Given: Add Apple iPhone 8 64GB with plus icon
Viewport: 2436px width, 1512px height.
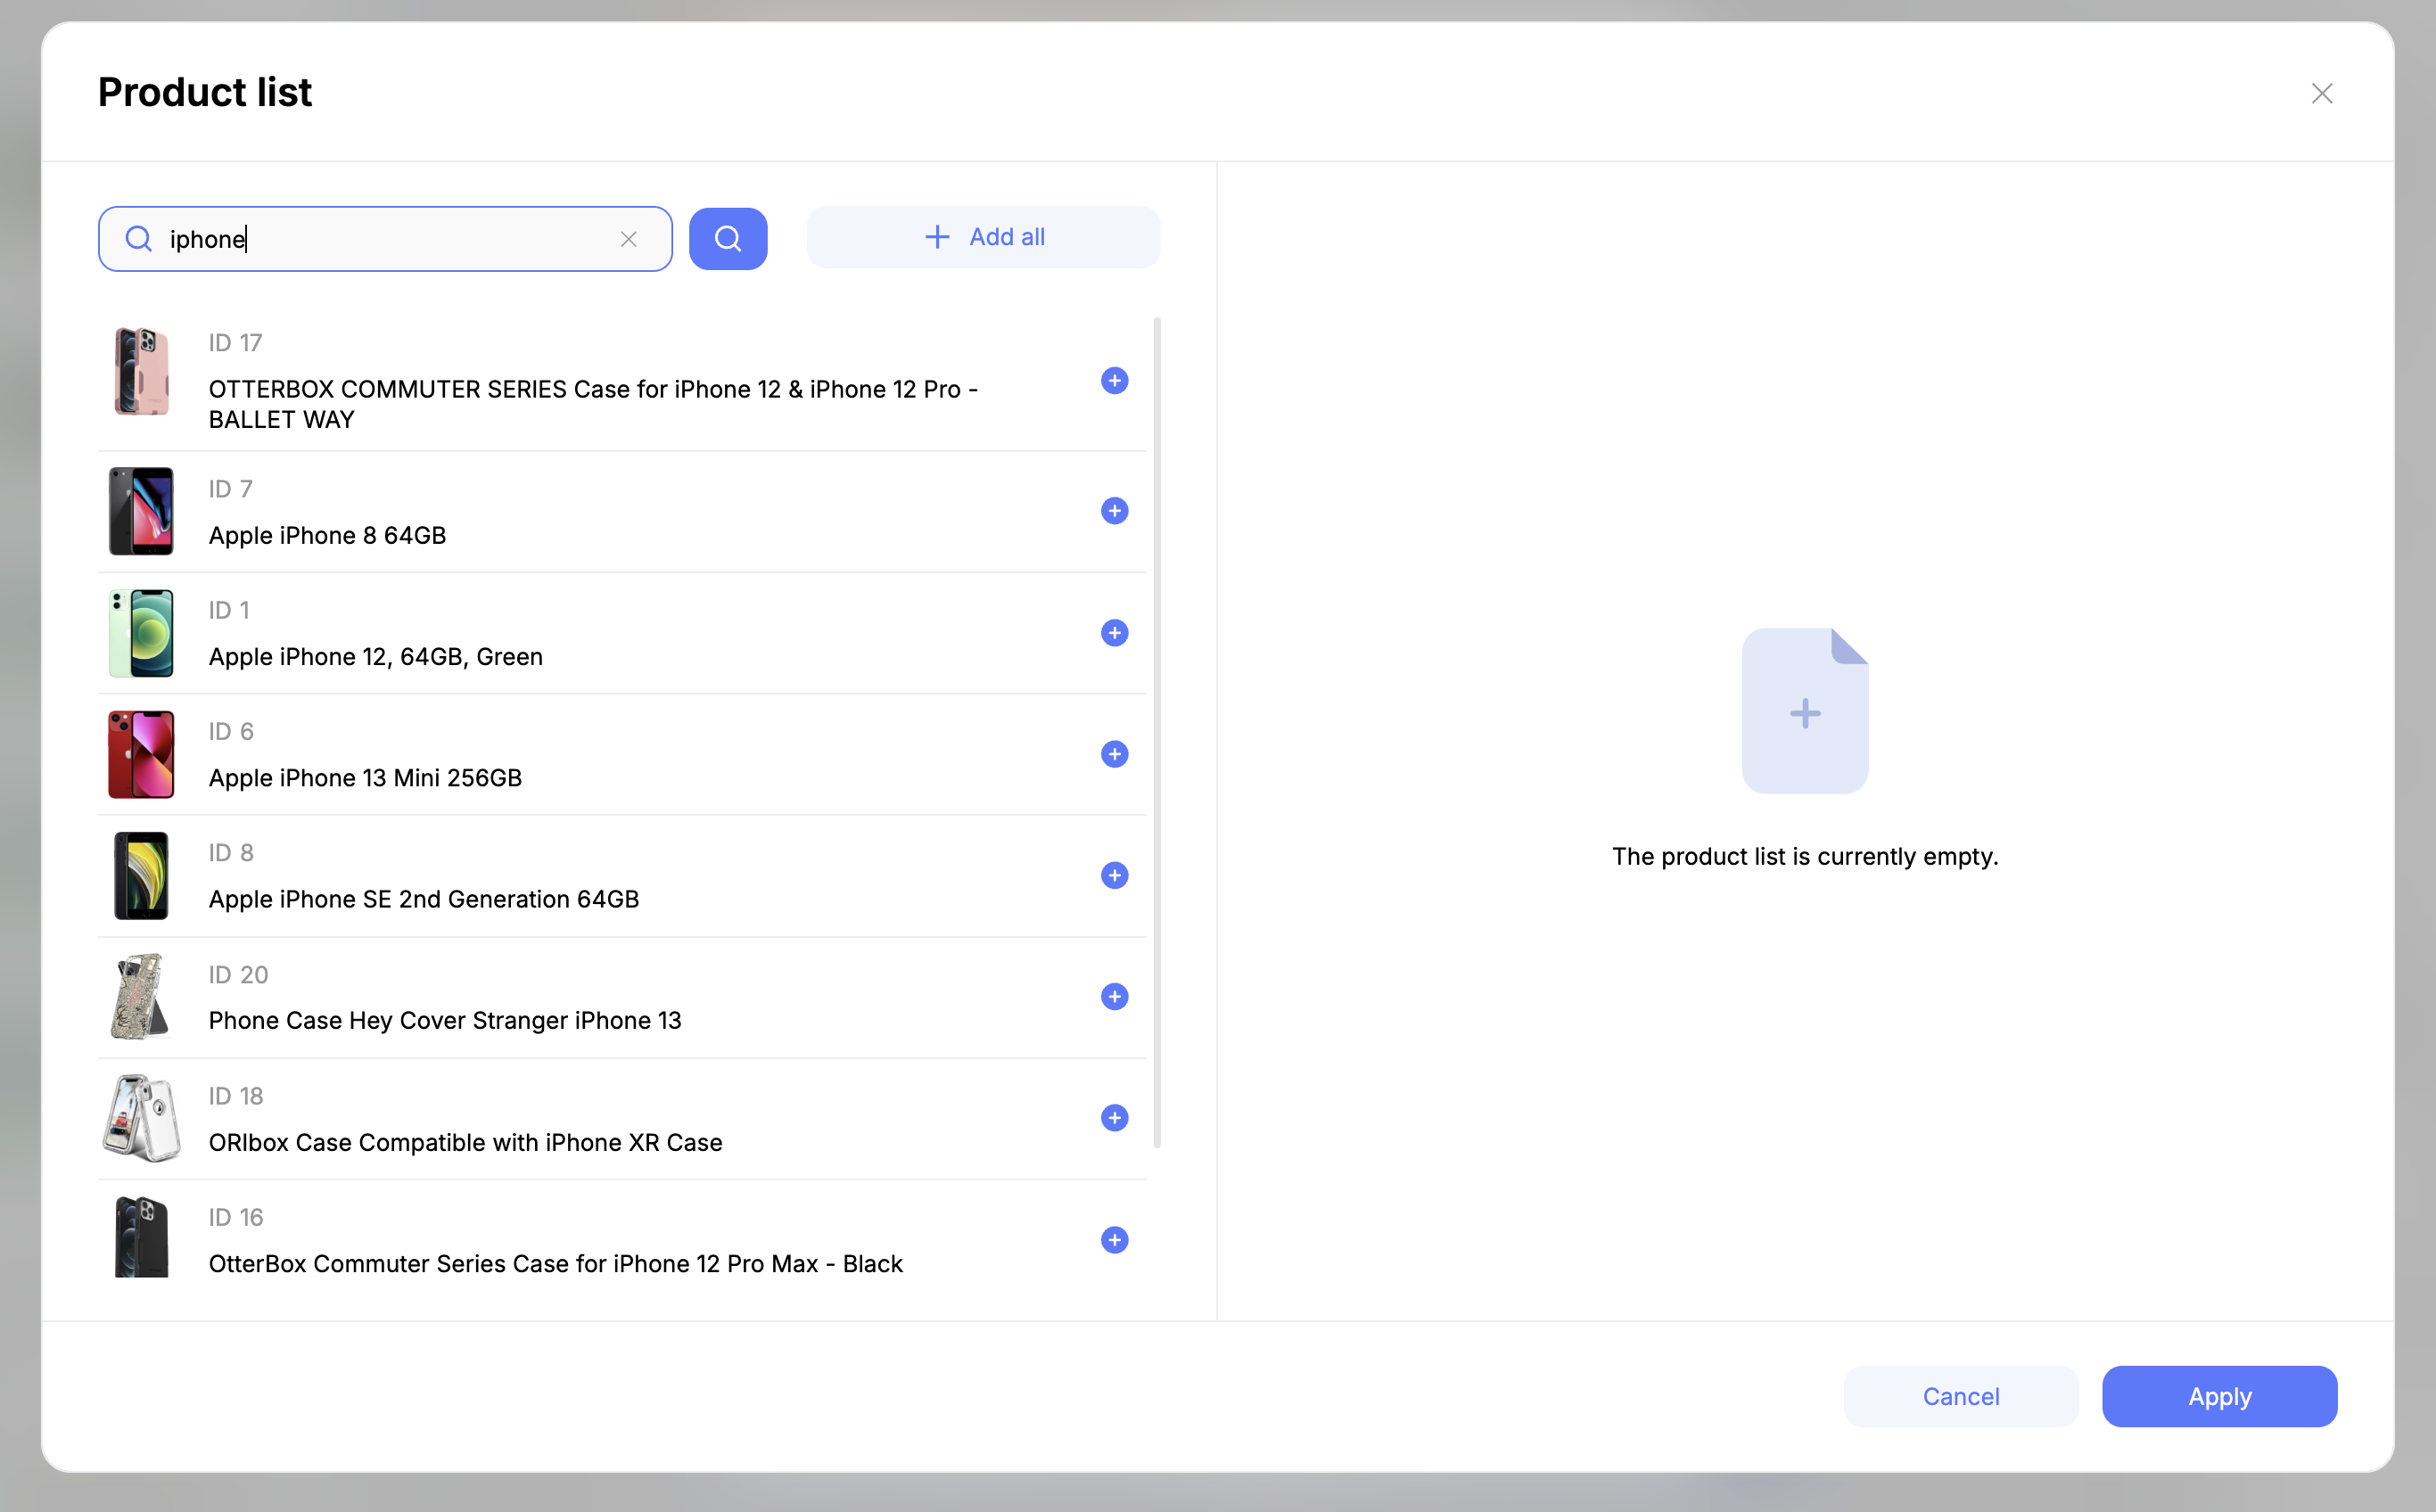Looking at the screenshot, I should pyautogui.click(x=1114, y=511).
